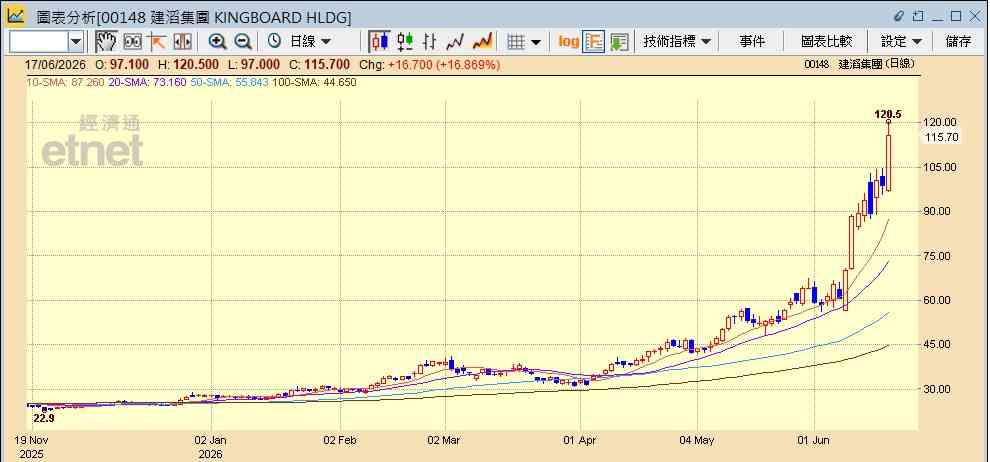Screen dimensions: 990x462
Task: Click the 100-SMA legend label
Action: point(314,82)
